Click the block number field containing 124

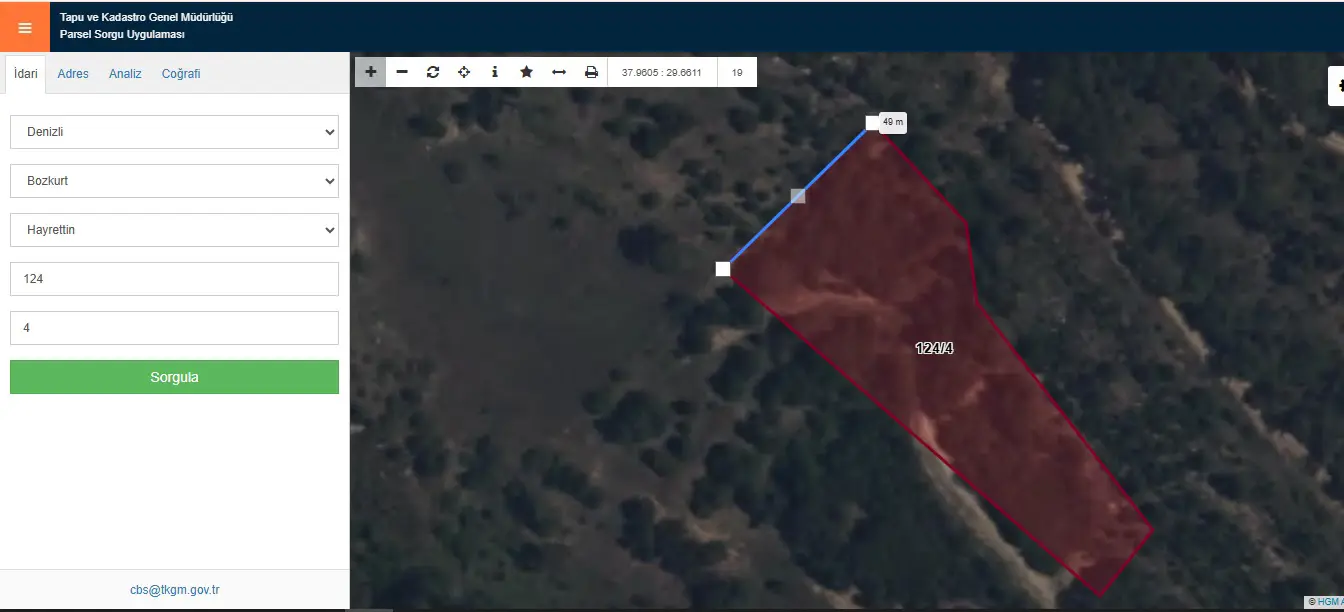click(174, 279)
